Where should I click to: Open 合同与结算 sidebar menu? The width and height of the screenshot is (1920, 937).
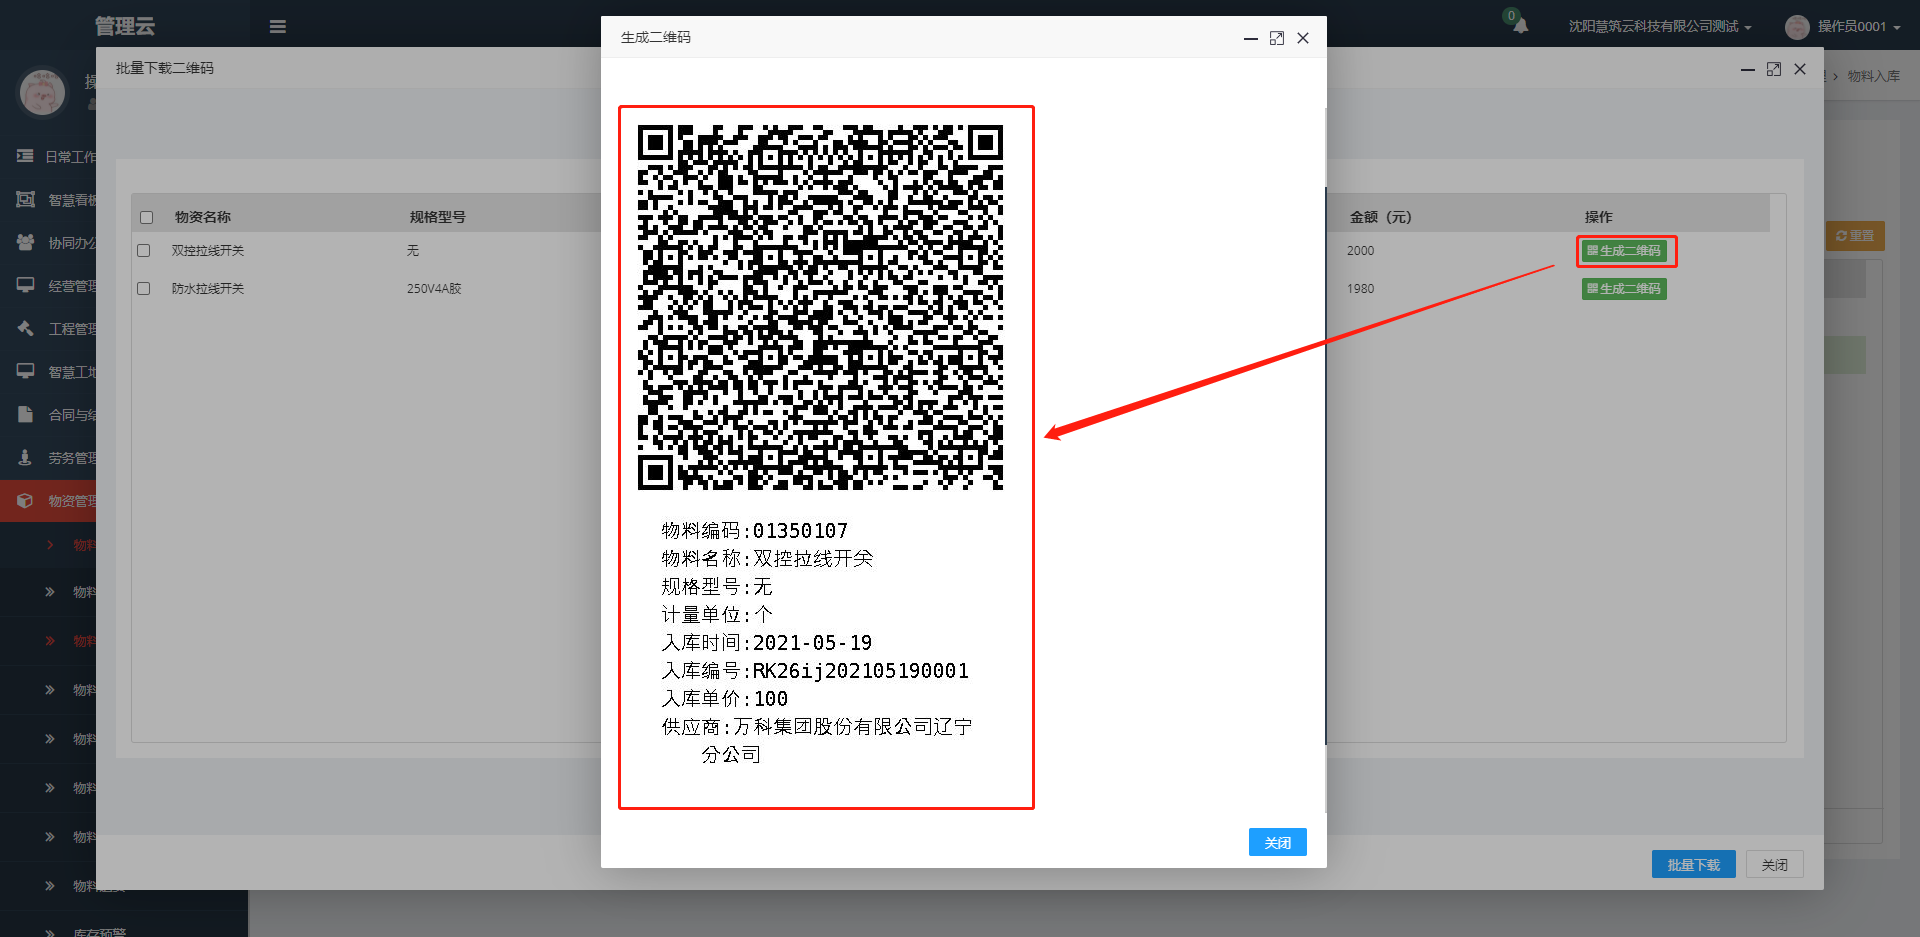pyautogui.click(x=57, y=415)
